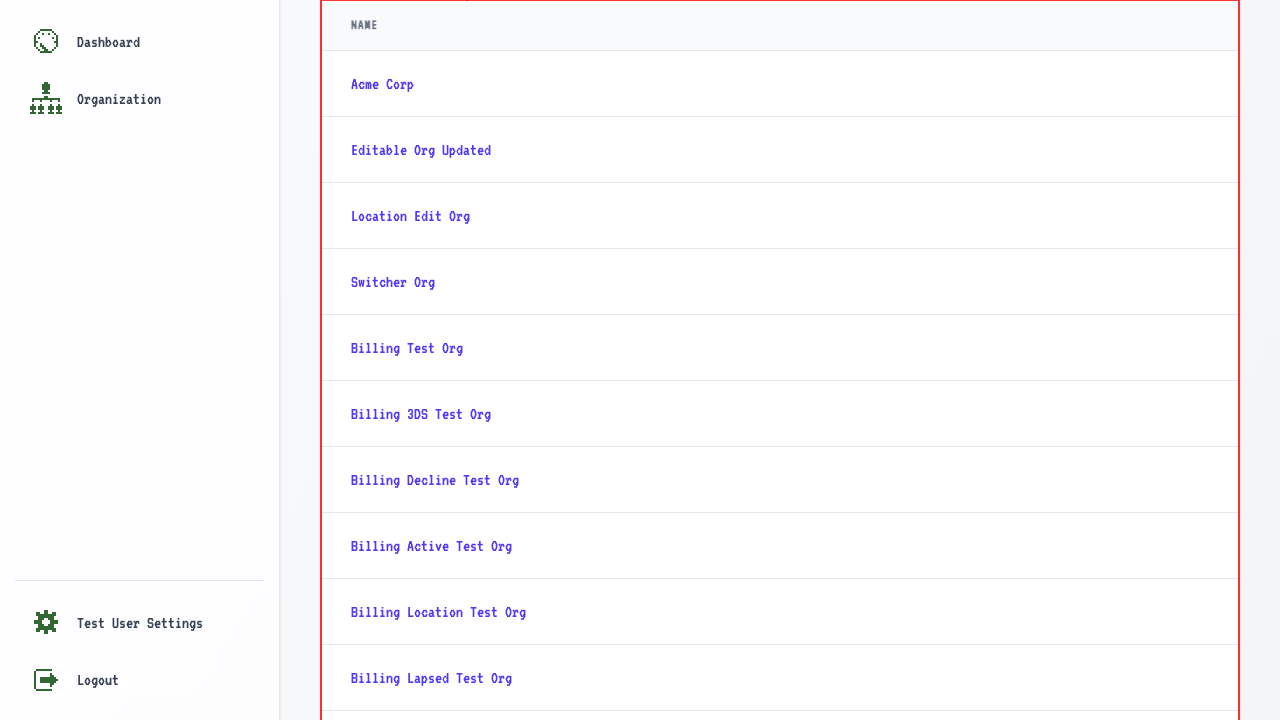Open Billing Decline Test Org
This screenshot has height=720, width=1280.
pyautogui.click(x=435, y=480)
